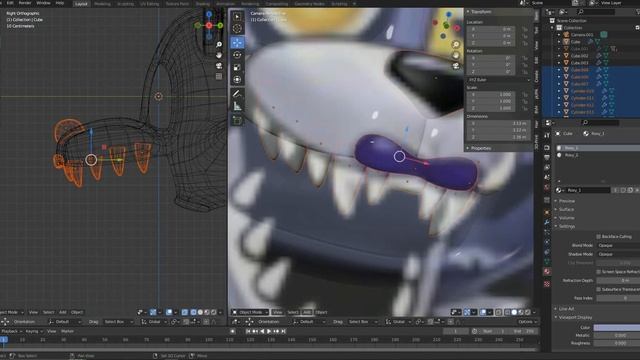Adjust the Metallic value slider
This screenshot has height=360, width=640.
pos(617,336)
